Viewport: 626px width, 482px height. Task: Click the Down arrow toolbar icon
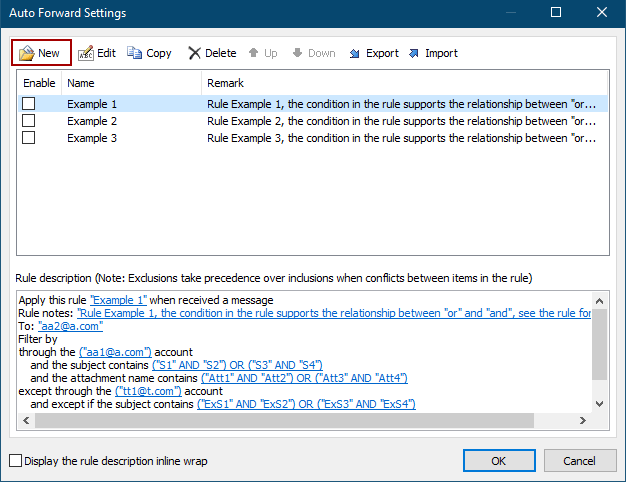coord(297,53)
